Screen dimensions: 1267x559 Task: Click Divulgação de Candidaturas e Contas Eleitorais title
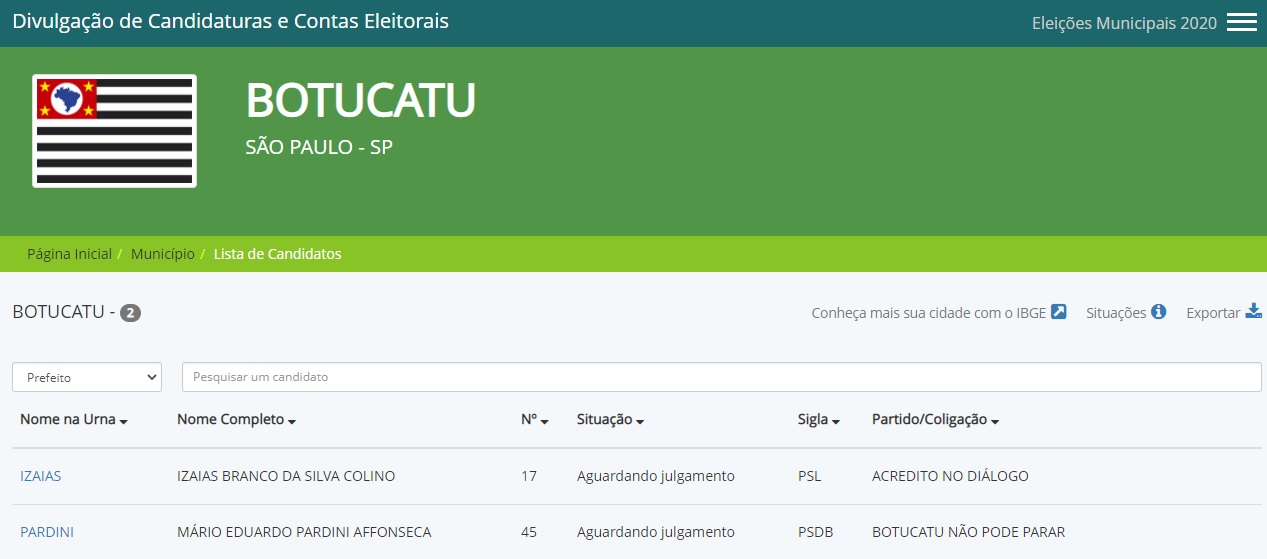click(230, 21)
